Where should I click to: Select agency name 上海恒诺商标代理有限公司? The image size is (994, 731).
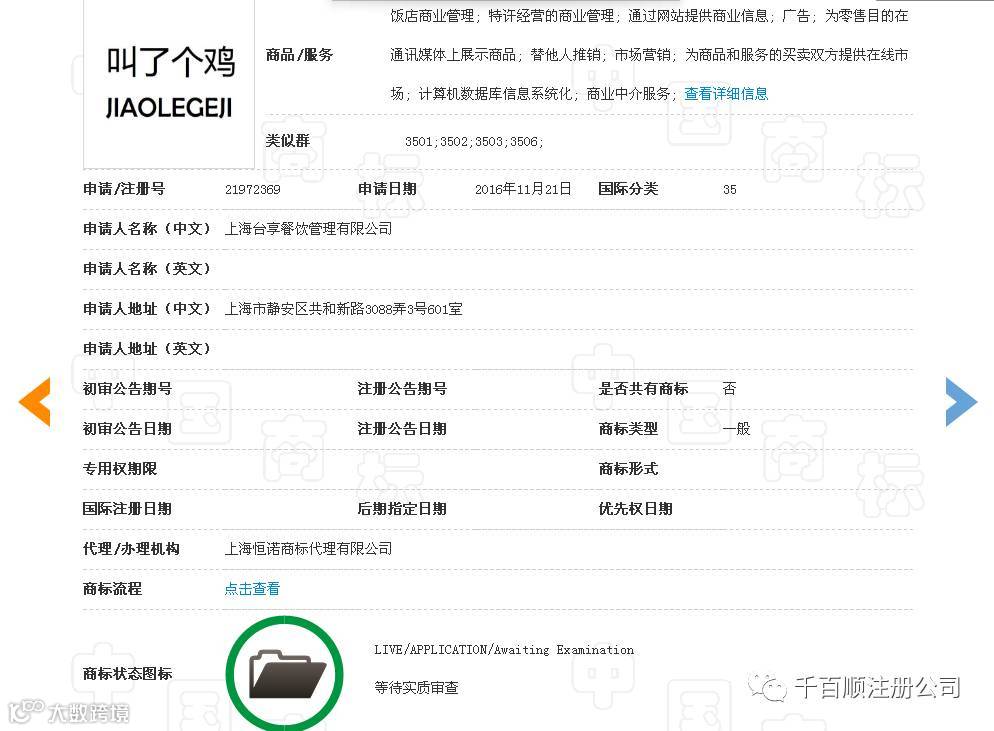click(x=308, y=548)
